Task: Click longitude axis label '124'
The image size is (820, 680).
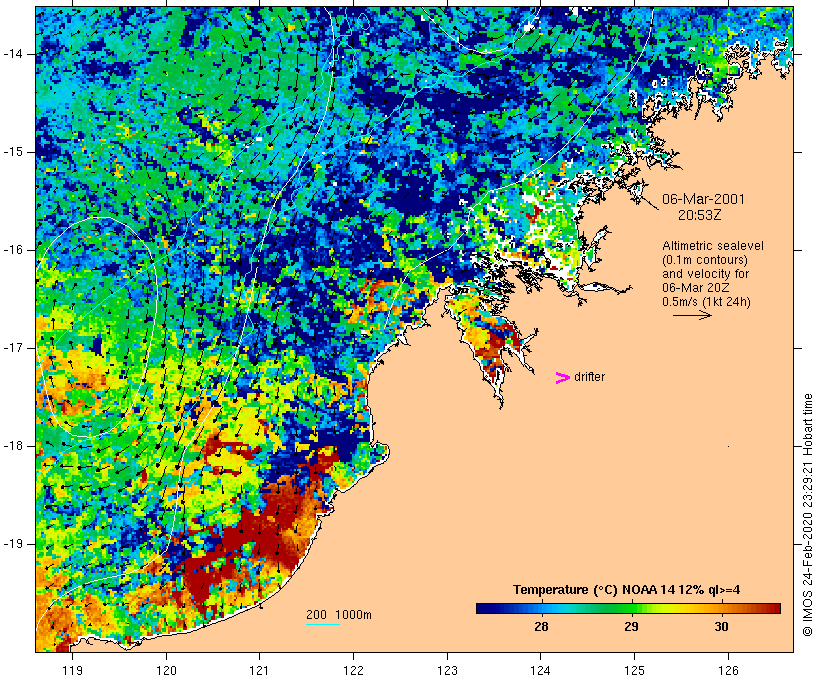Action: (541, 670)
